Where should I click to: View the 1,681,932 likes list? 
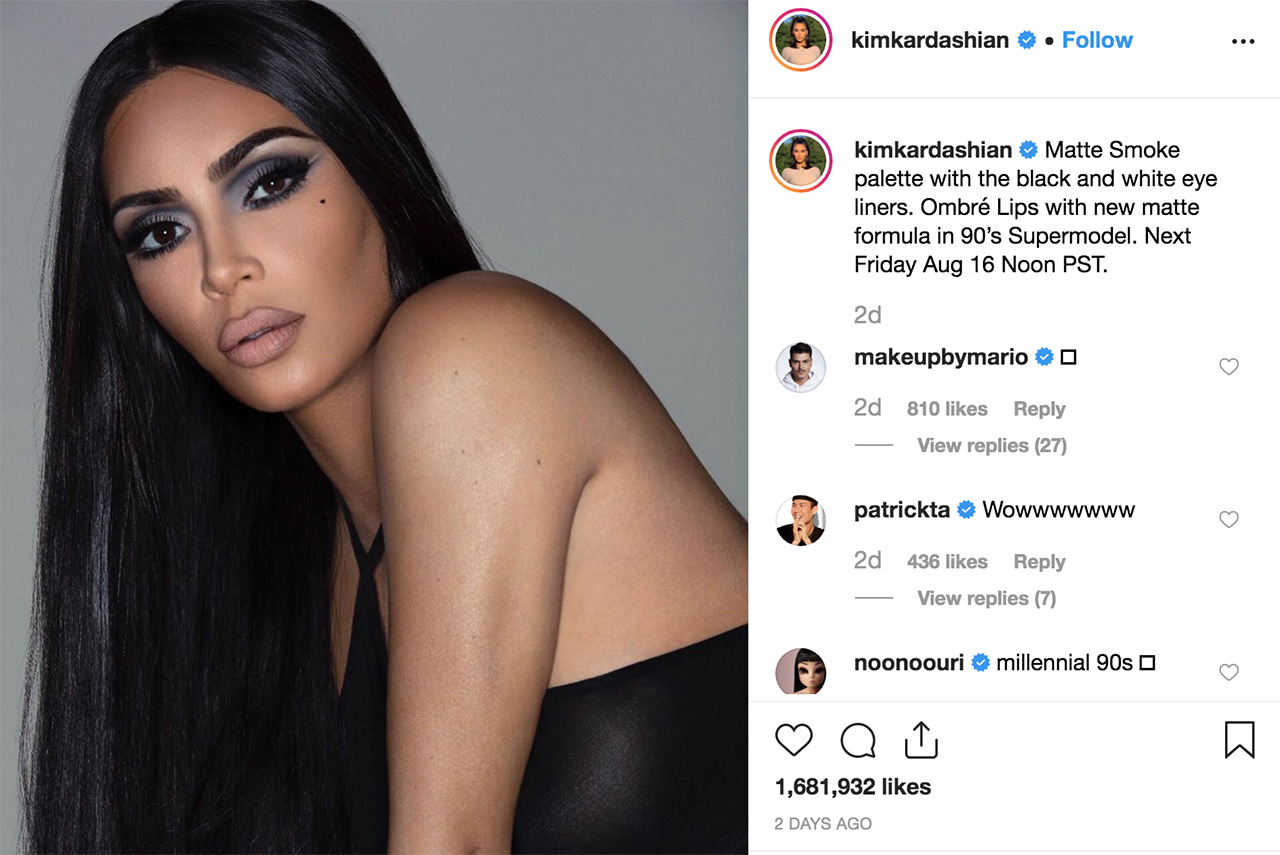click(853, 787)
